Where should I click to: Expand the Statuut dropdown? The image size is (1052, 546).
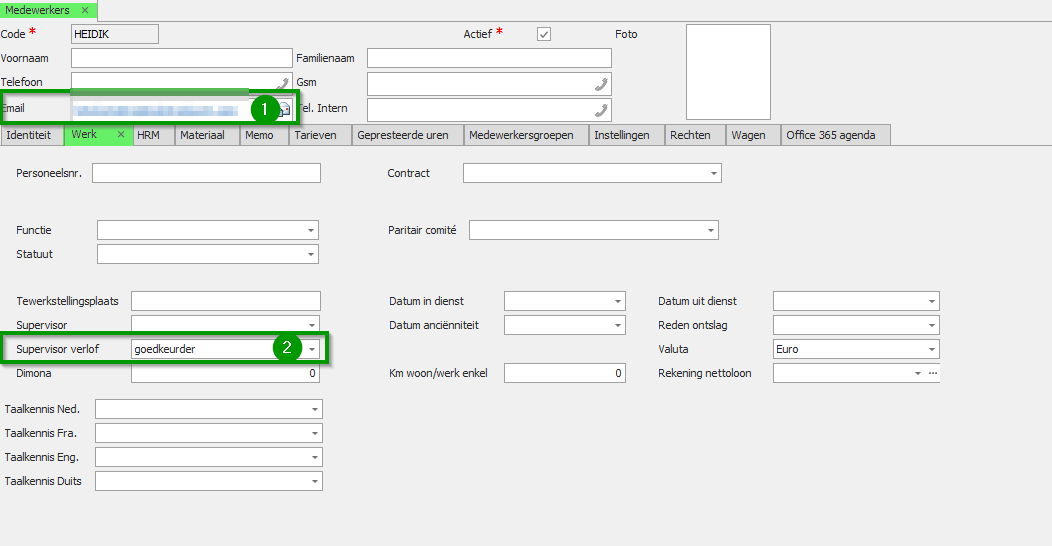(x=311, y=254)
